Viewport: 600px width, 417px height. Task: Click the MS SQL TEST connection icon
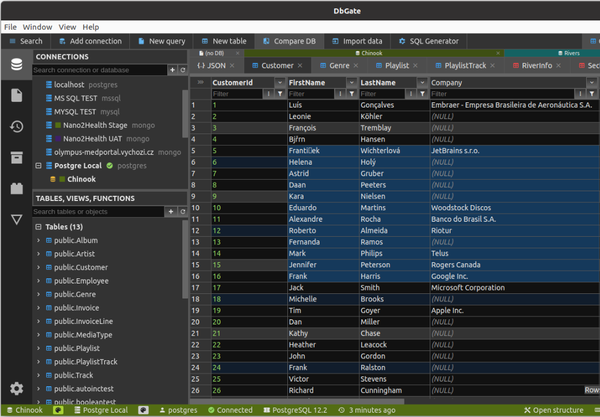(49, 98)
